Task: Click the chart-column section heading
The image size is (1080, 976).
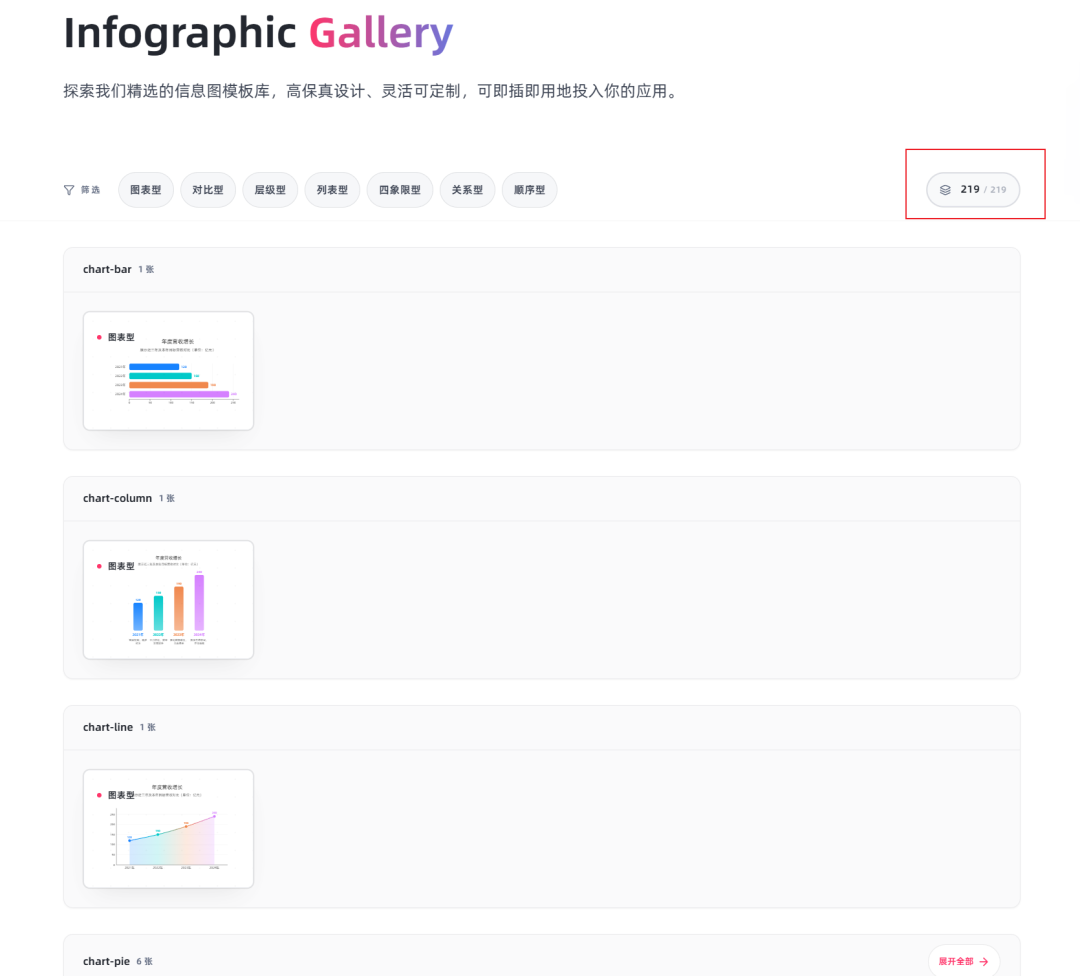Action: pos(118,498)
